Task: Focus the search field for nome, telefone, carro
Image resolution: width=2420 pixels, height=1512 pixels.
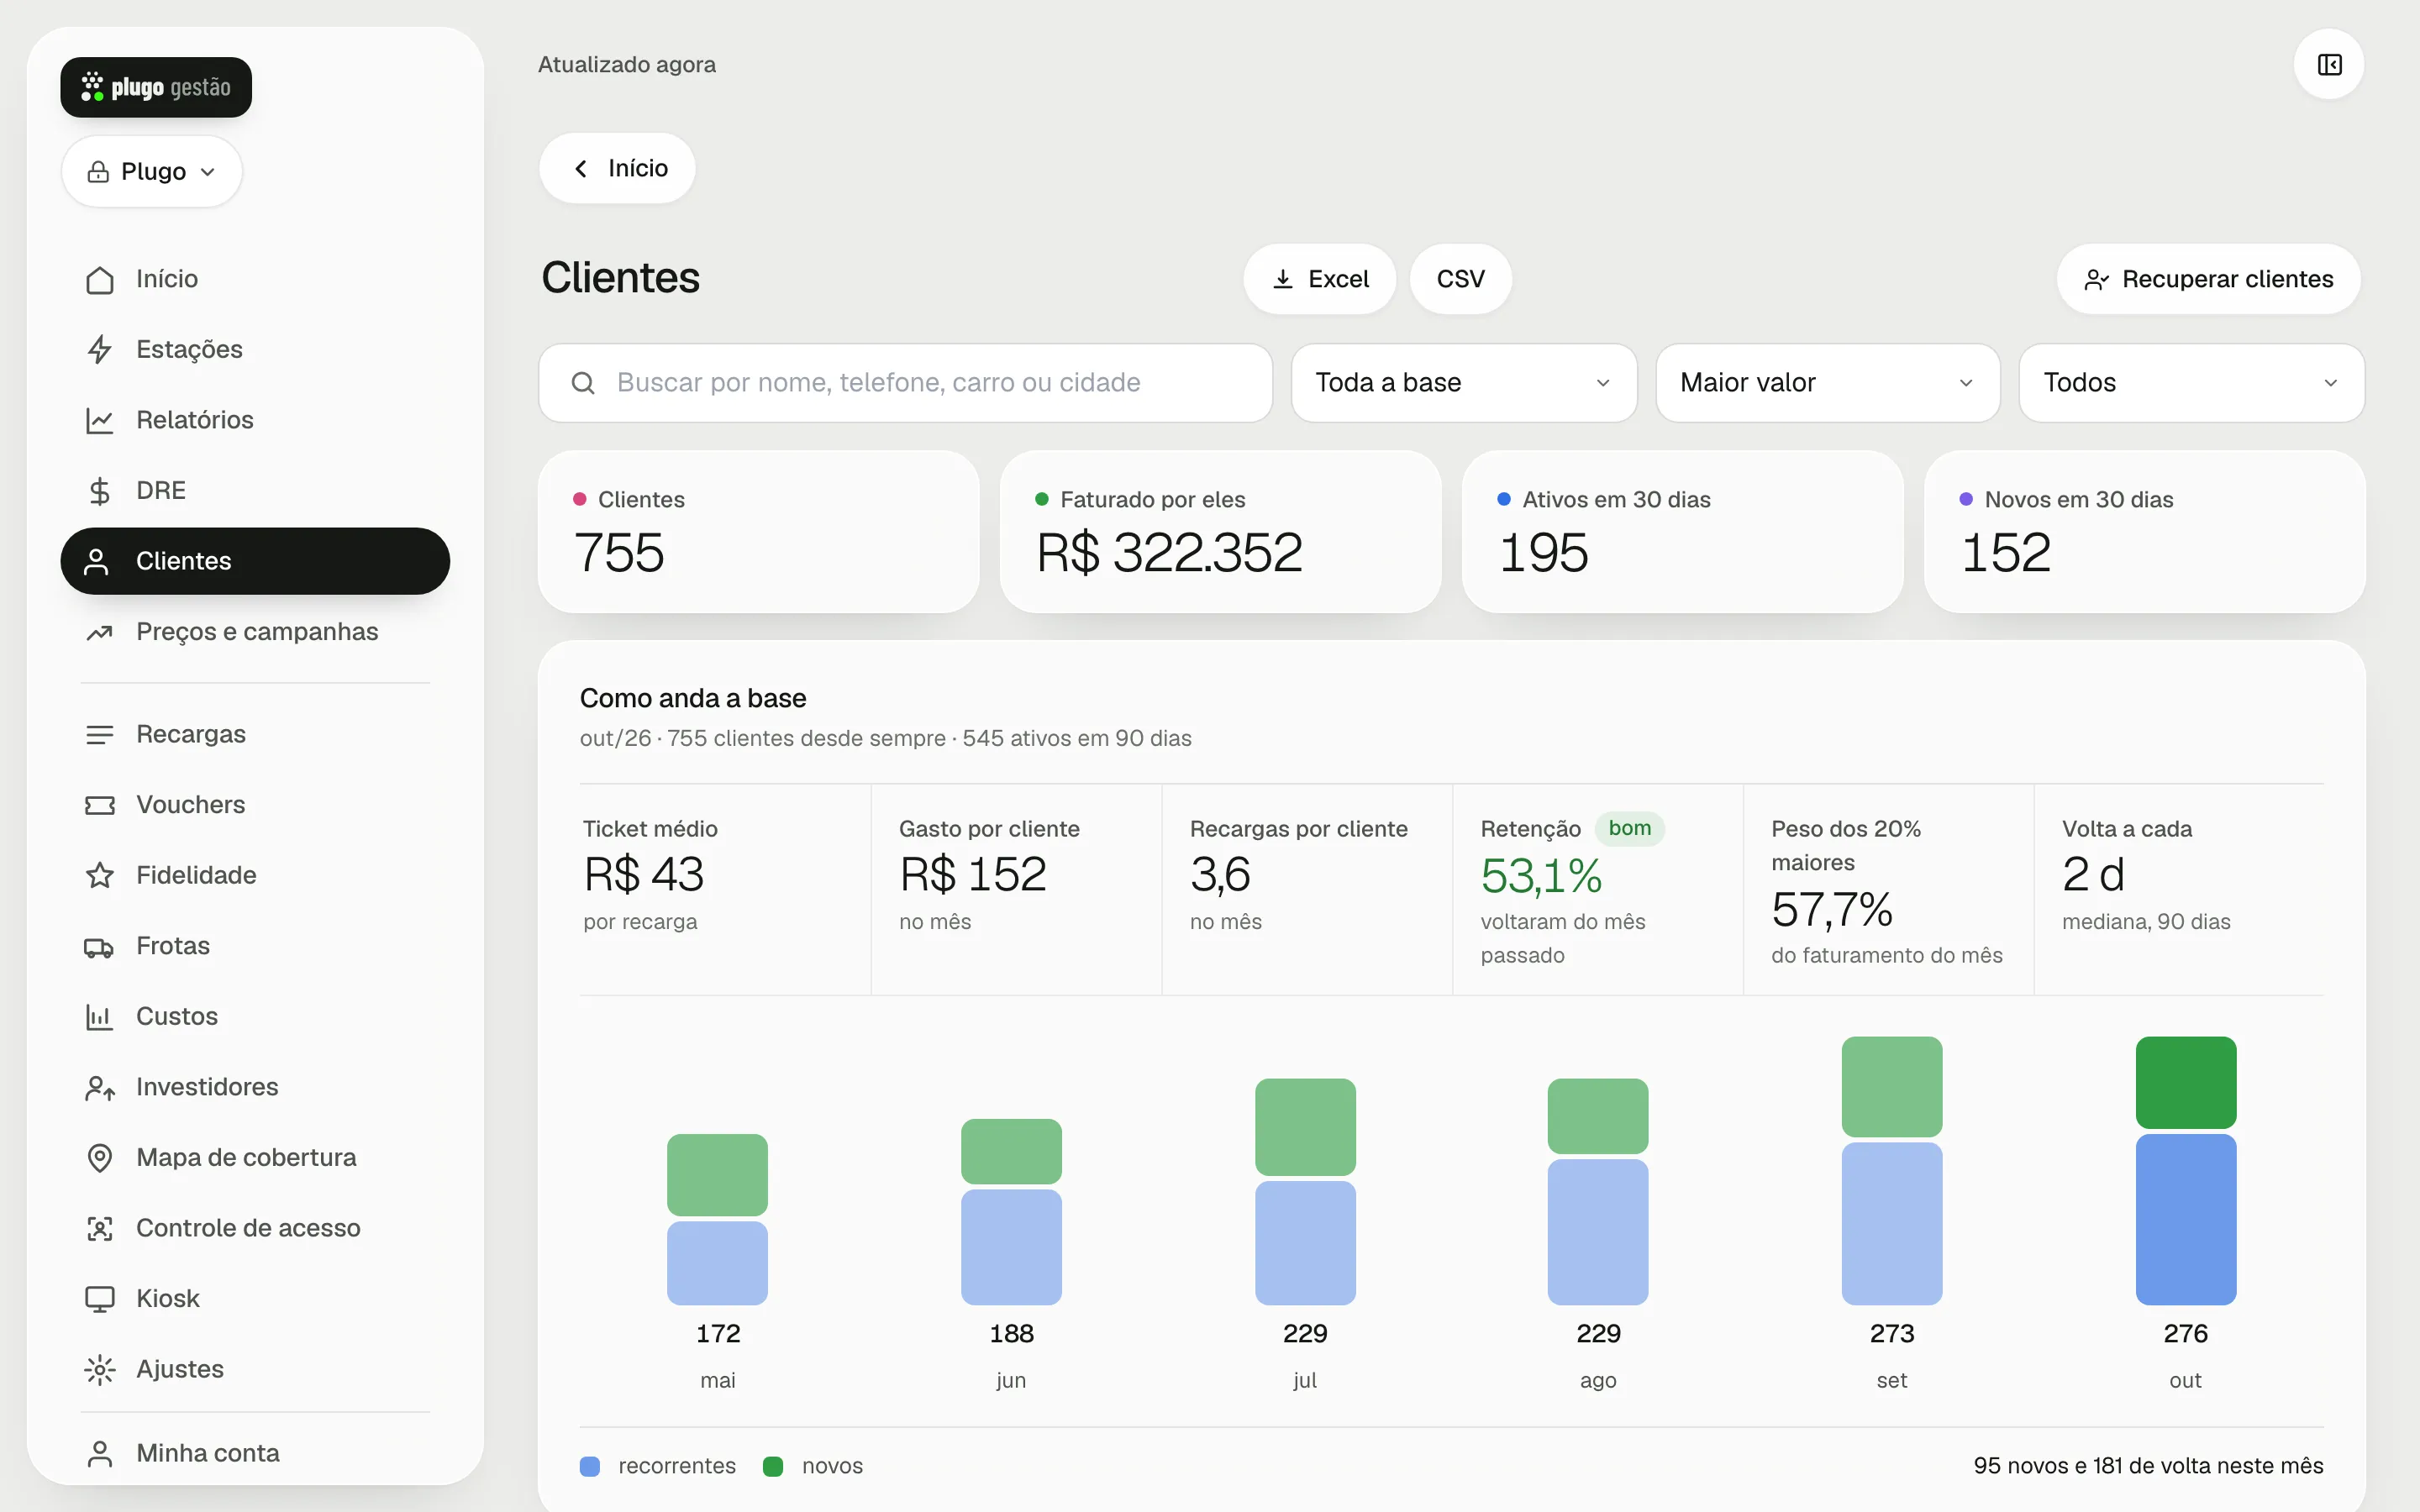Action: tap(905, 383)
